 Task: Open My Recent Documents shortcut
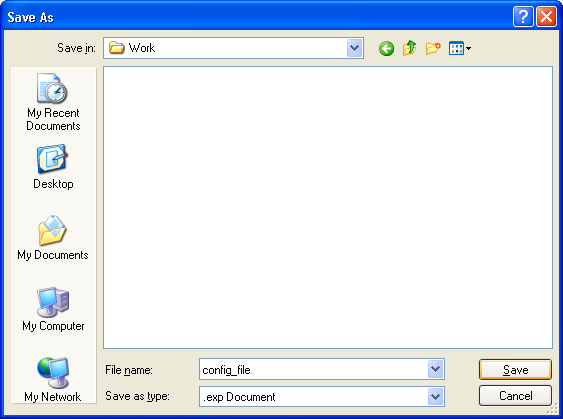[x=53, y=102]
